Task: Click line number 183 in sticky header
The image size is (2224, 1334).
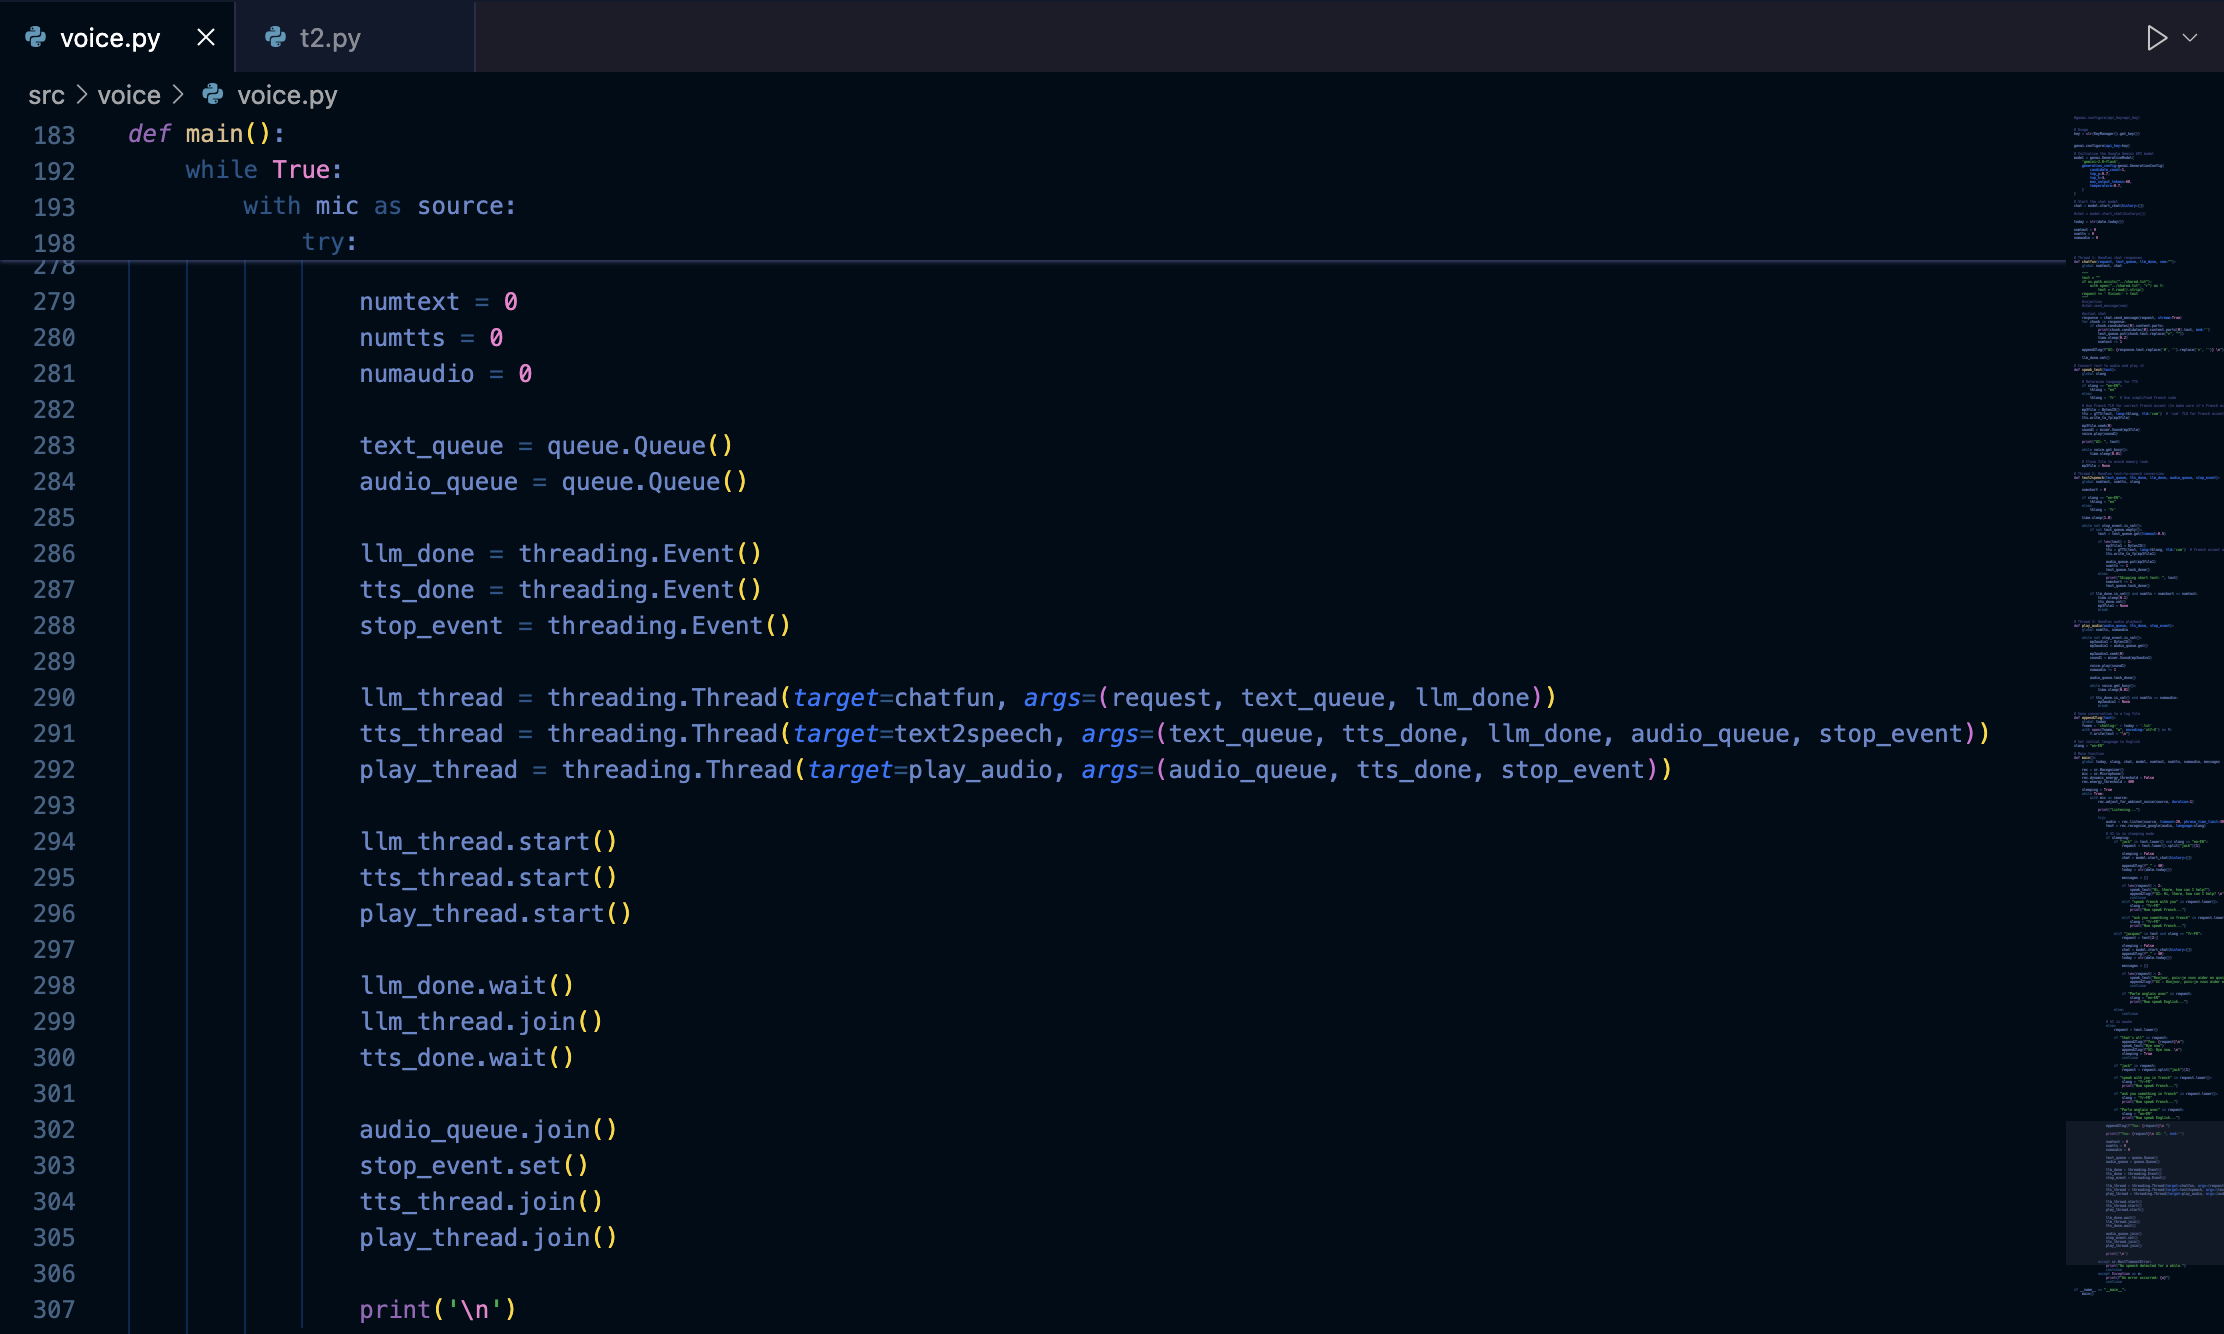Action: (x=54, y=135)
